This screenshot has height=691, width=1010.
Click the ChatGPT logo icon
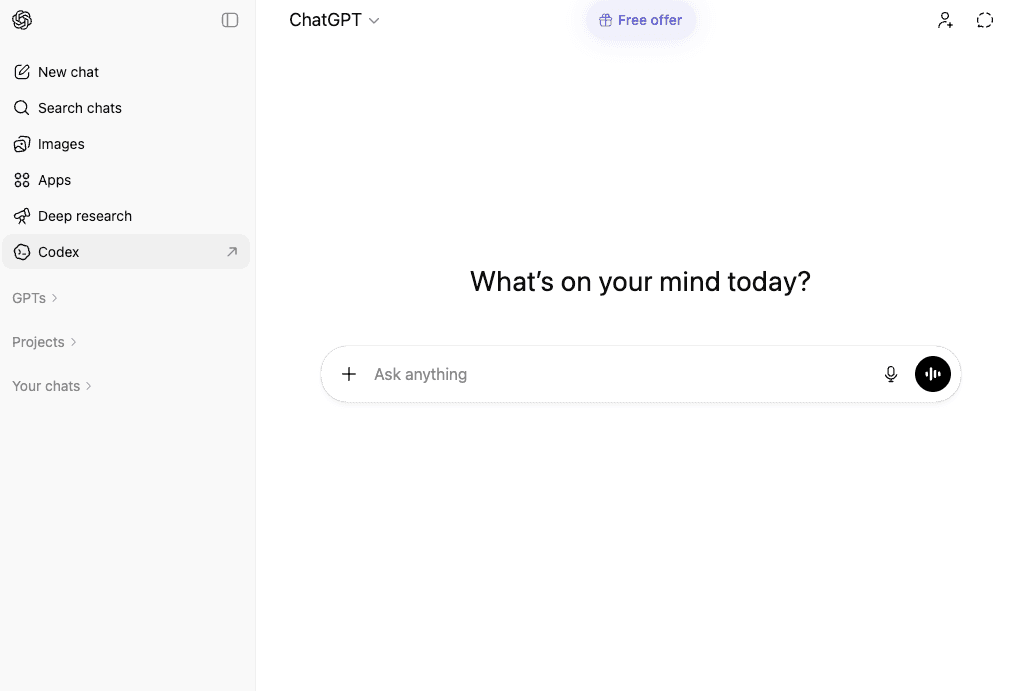pos(22,20)
